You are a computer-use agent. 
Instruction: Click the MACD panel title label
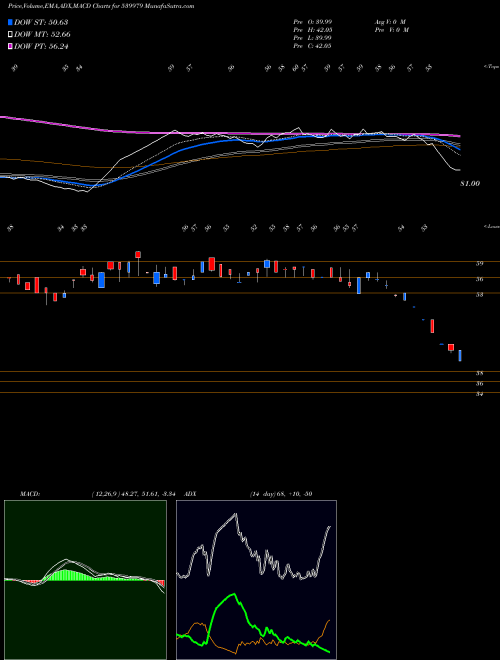tap(30, 494)
